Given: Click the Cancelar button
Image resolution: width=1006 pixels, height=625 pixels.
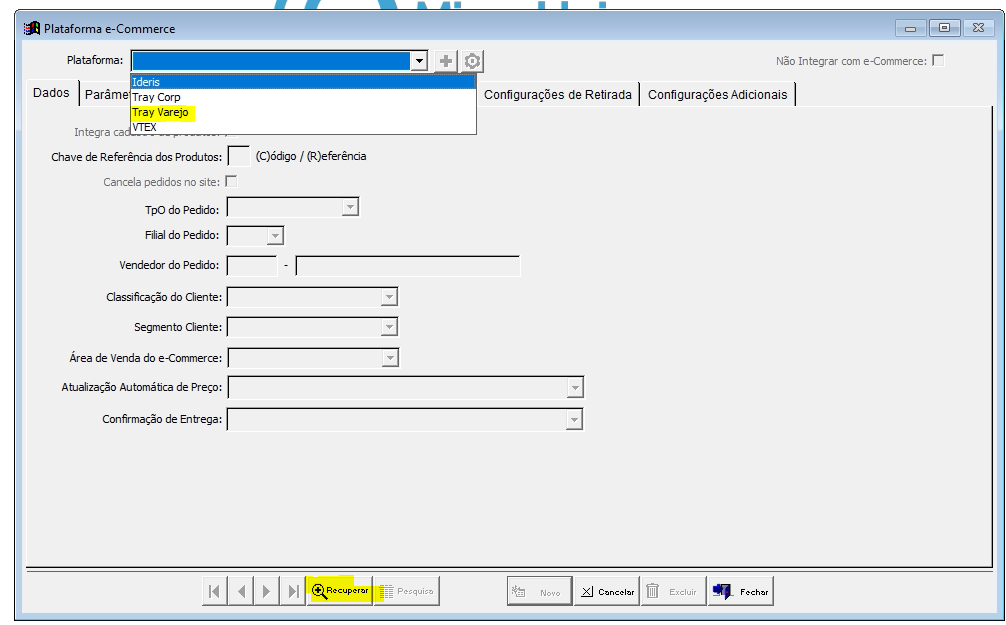Looking at the screenshot, I should click(x=607, y=591).
